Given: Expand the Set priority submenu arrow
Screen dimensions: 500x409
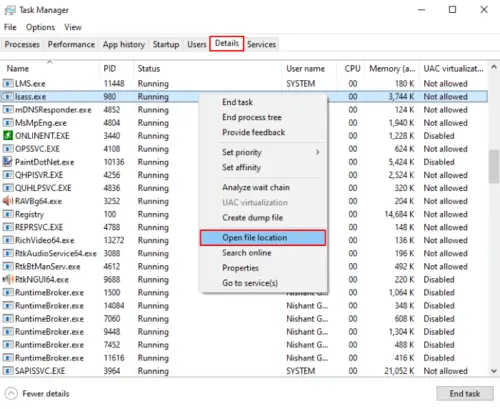Looking at the screenshot, I should (318, 152).
